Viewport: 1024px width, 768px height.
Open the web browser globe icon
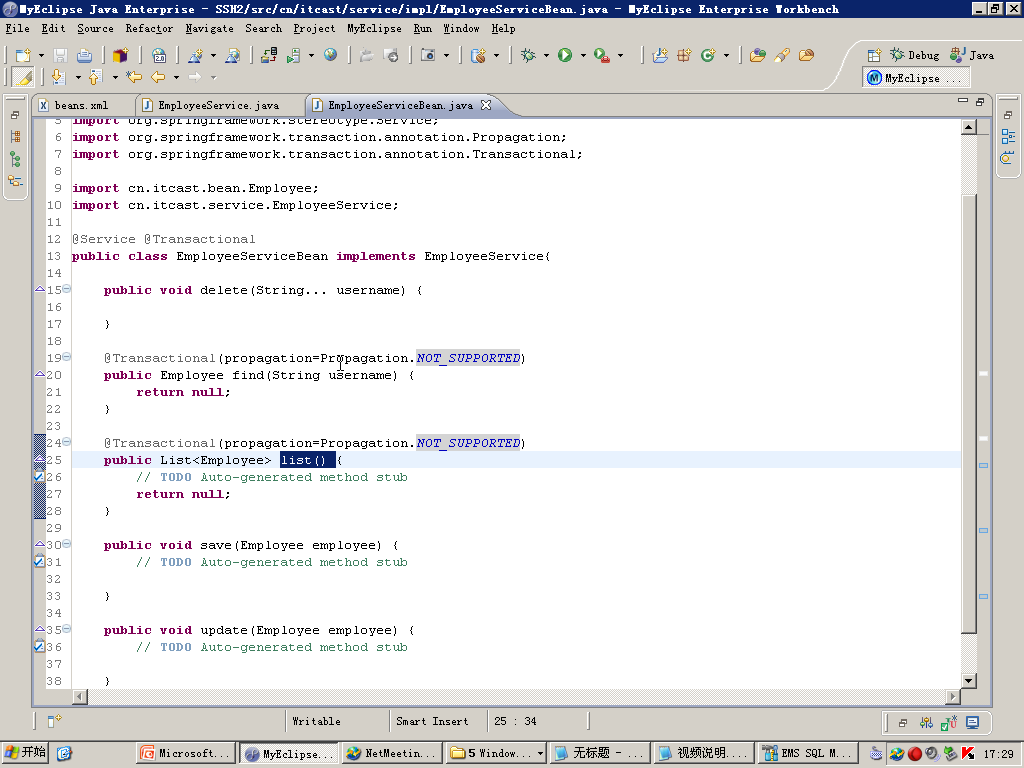[330, 55]
